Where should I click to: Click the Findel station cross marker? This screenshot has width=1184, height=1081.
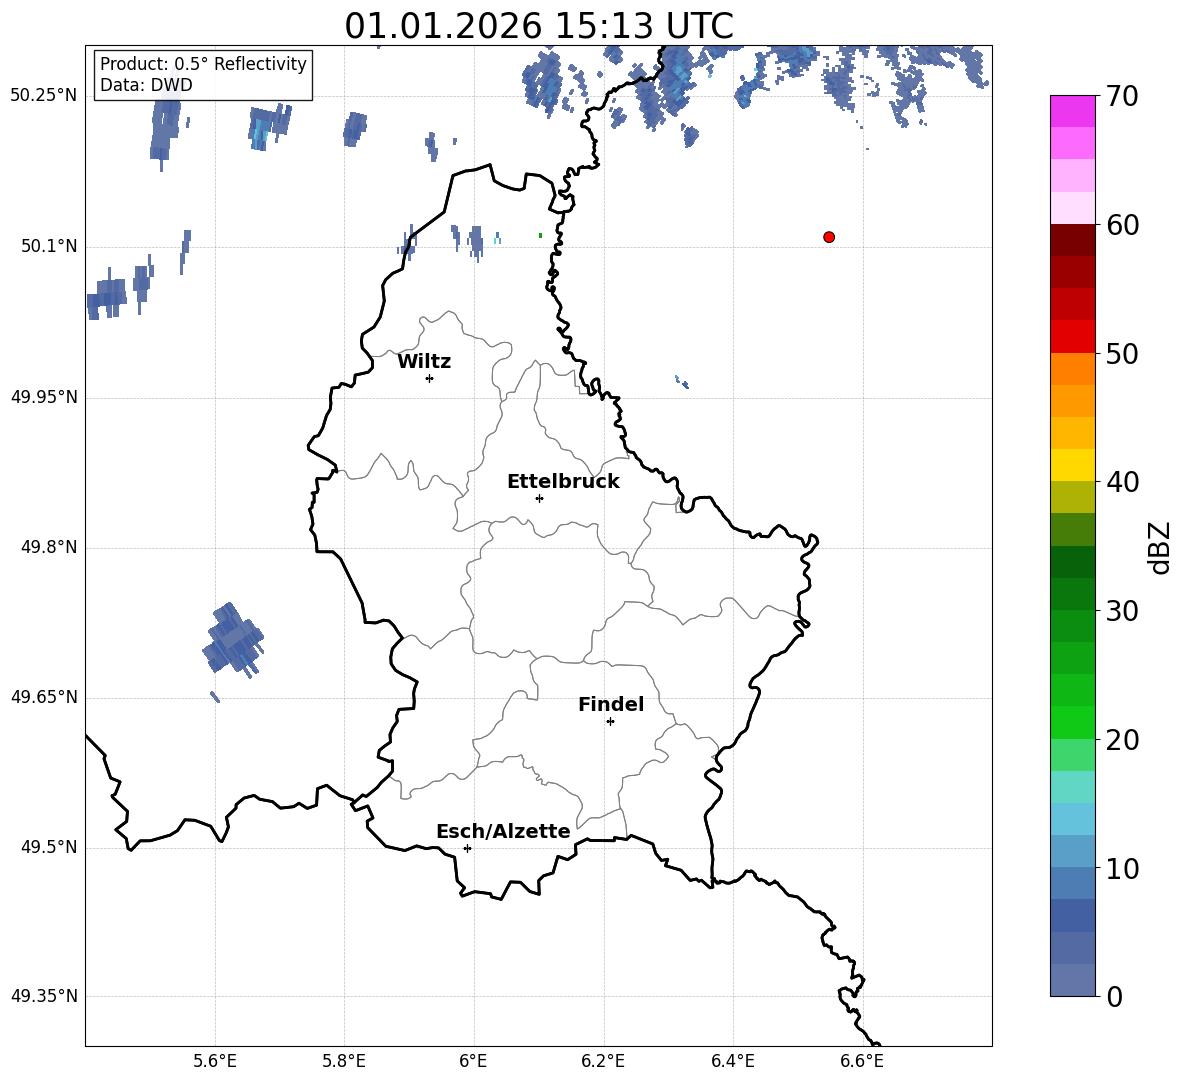610,722
